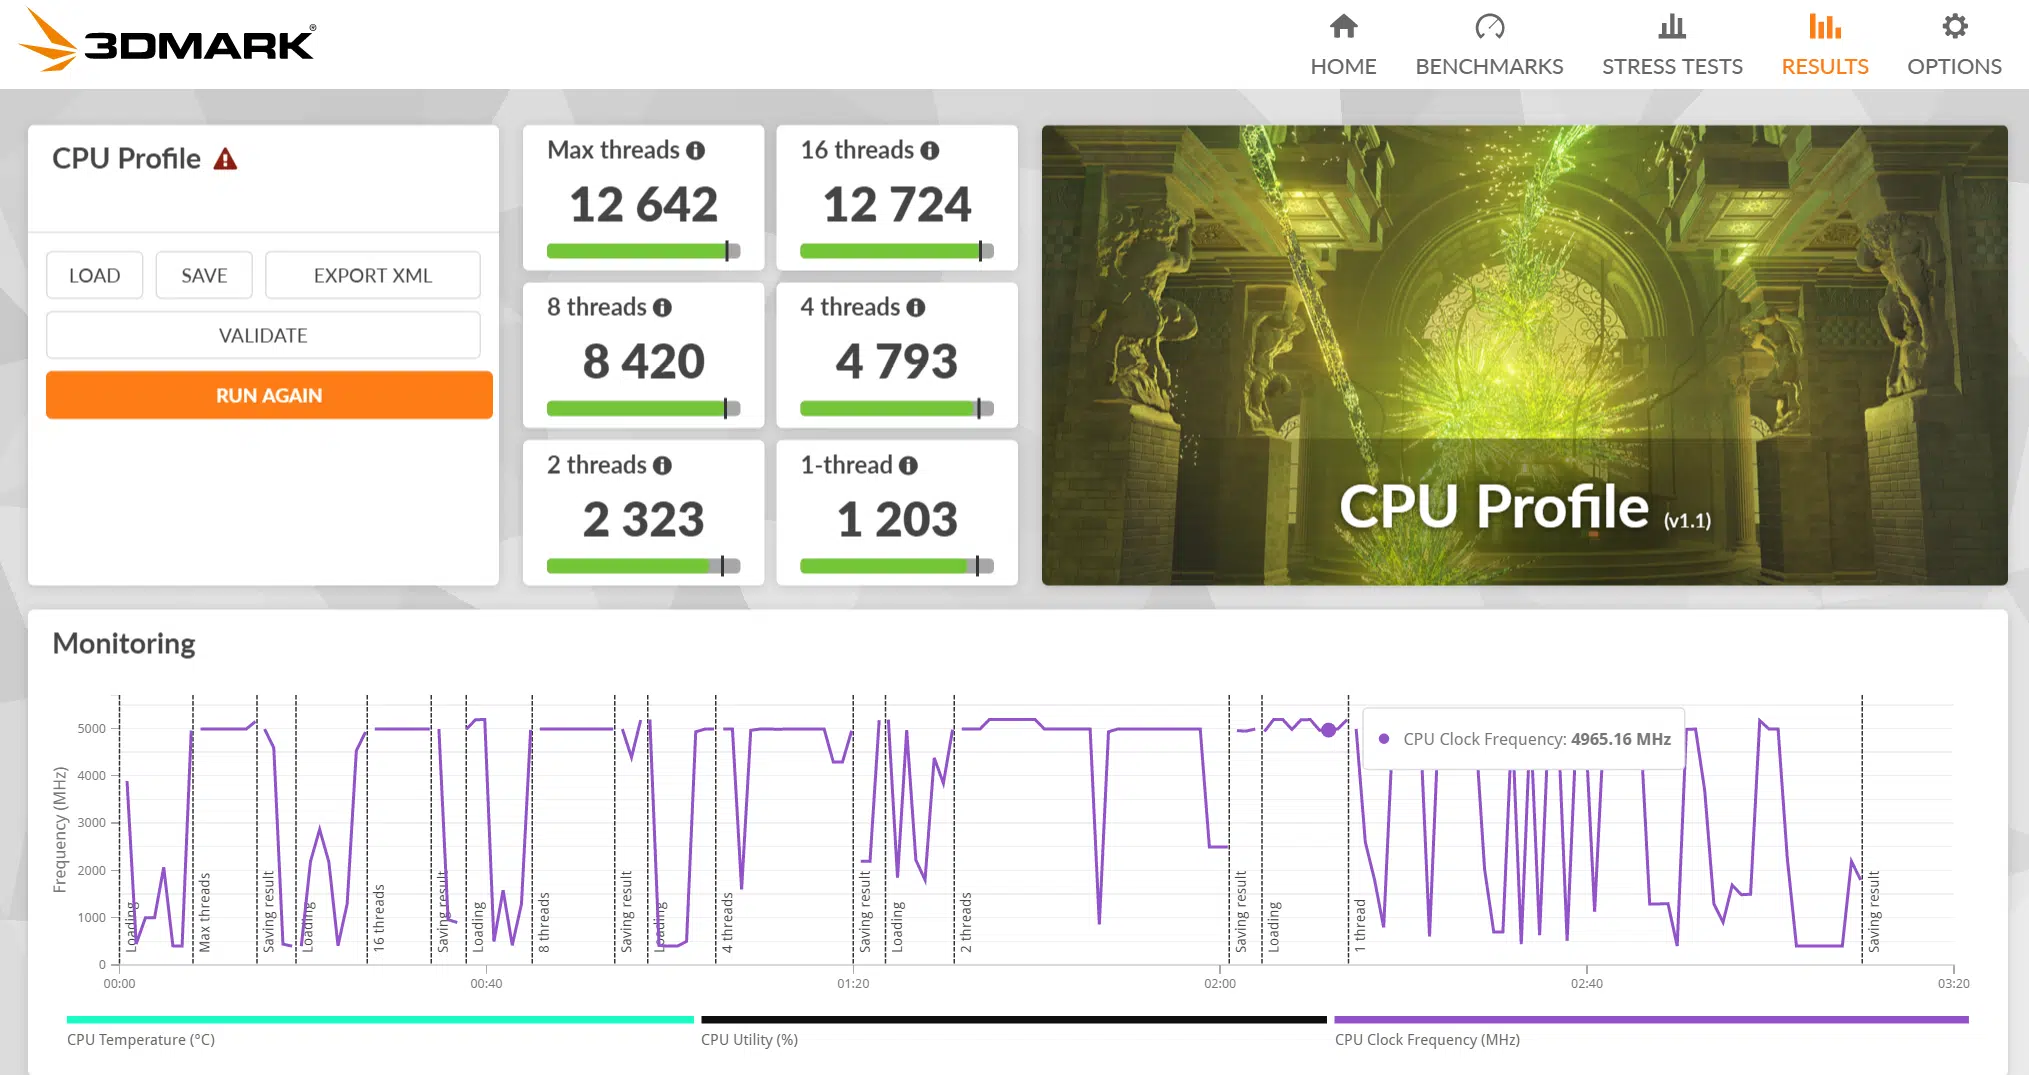The image size is (2029, 1075).
Task: Click the 'Max threads' phase label on graph
Action: pos(204,912)
